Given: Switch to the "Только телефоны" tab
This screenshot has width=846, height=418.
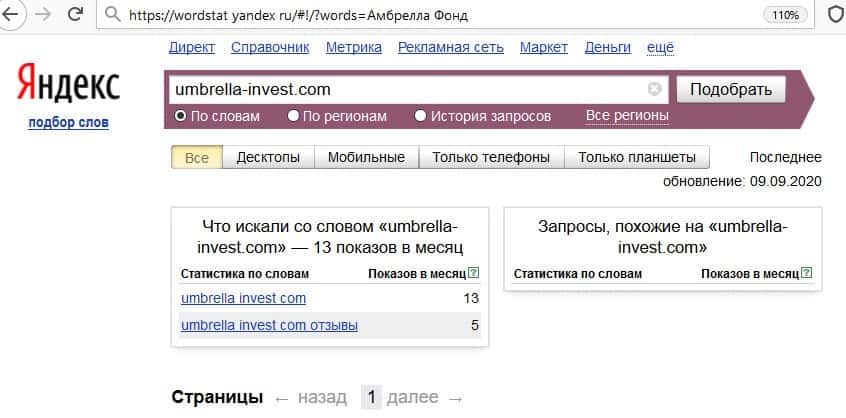Looking at the screenshot, I should pyautogui.click(x=491, y=157).
